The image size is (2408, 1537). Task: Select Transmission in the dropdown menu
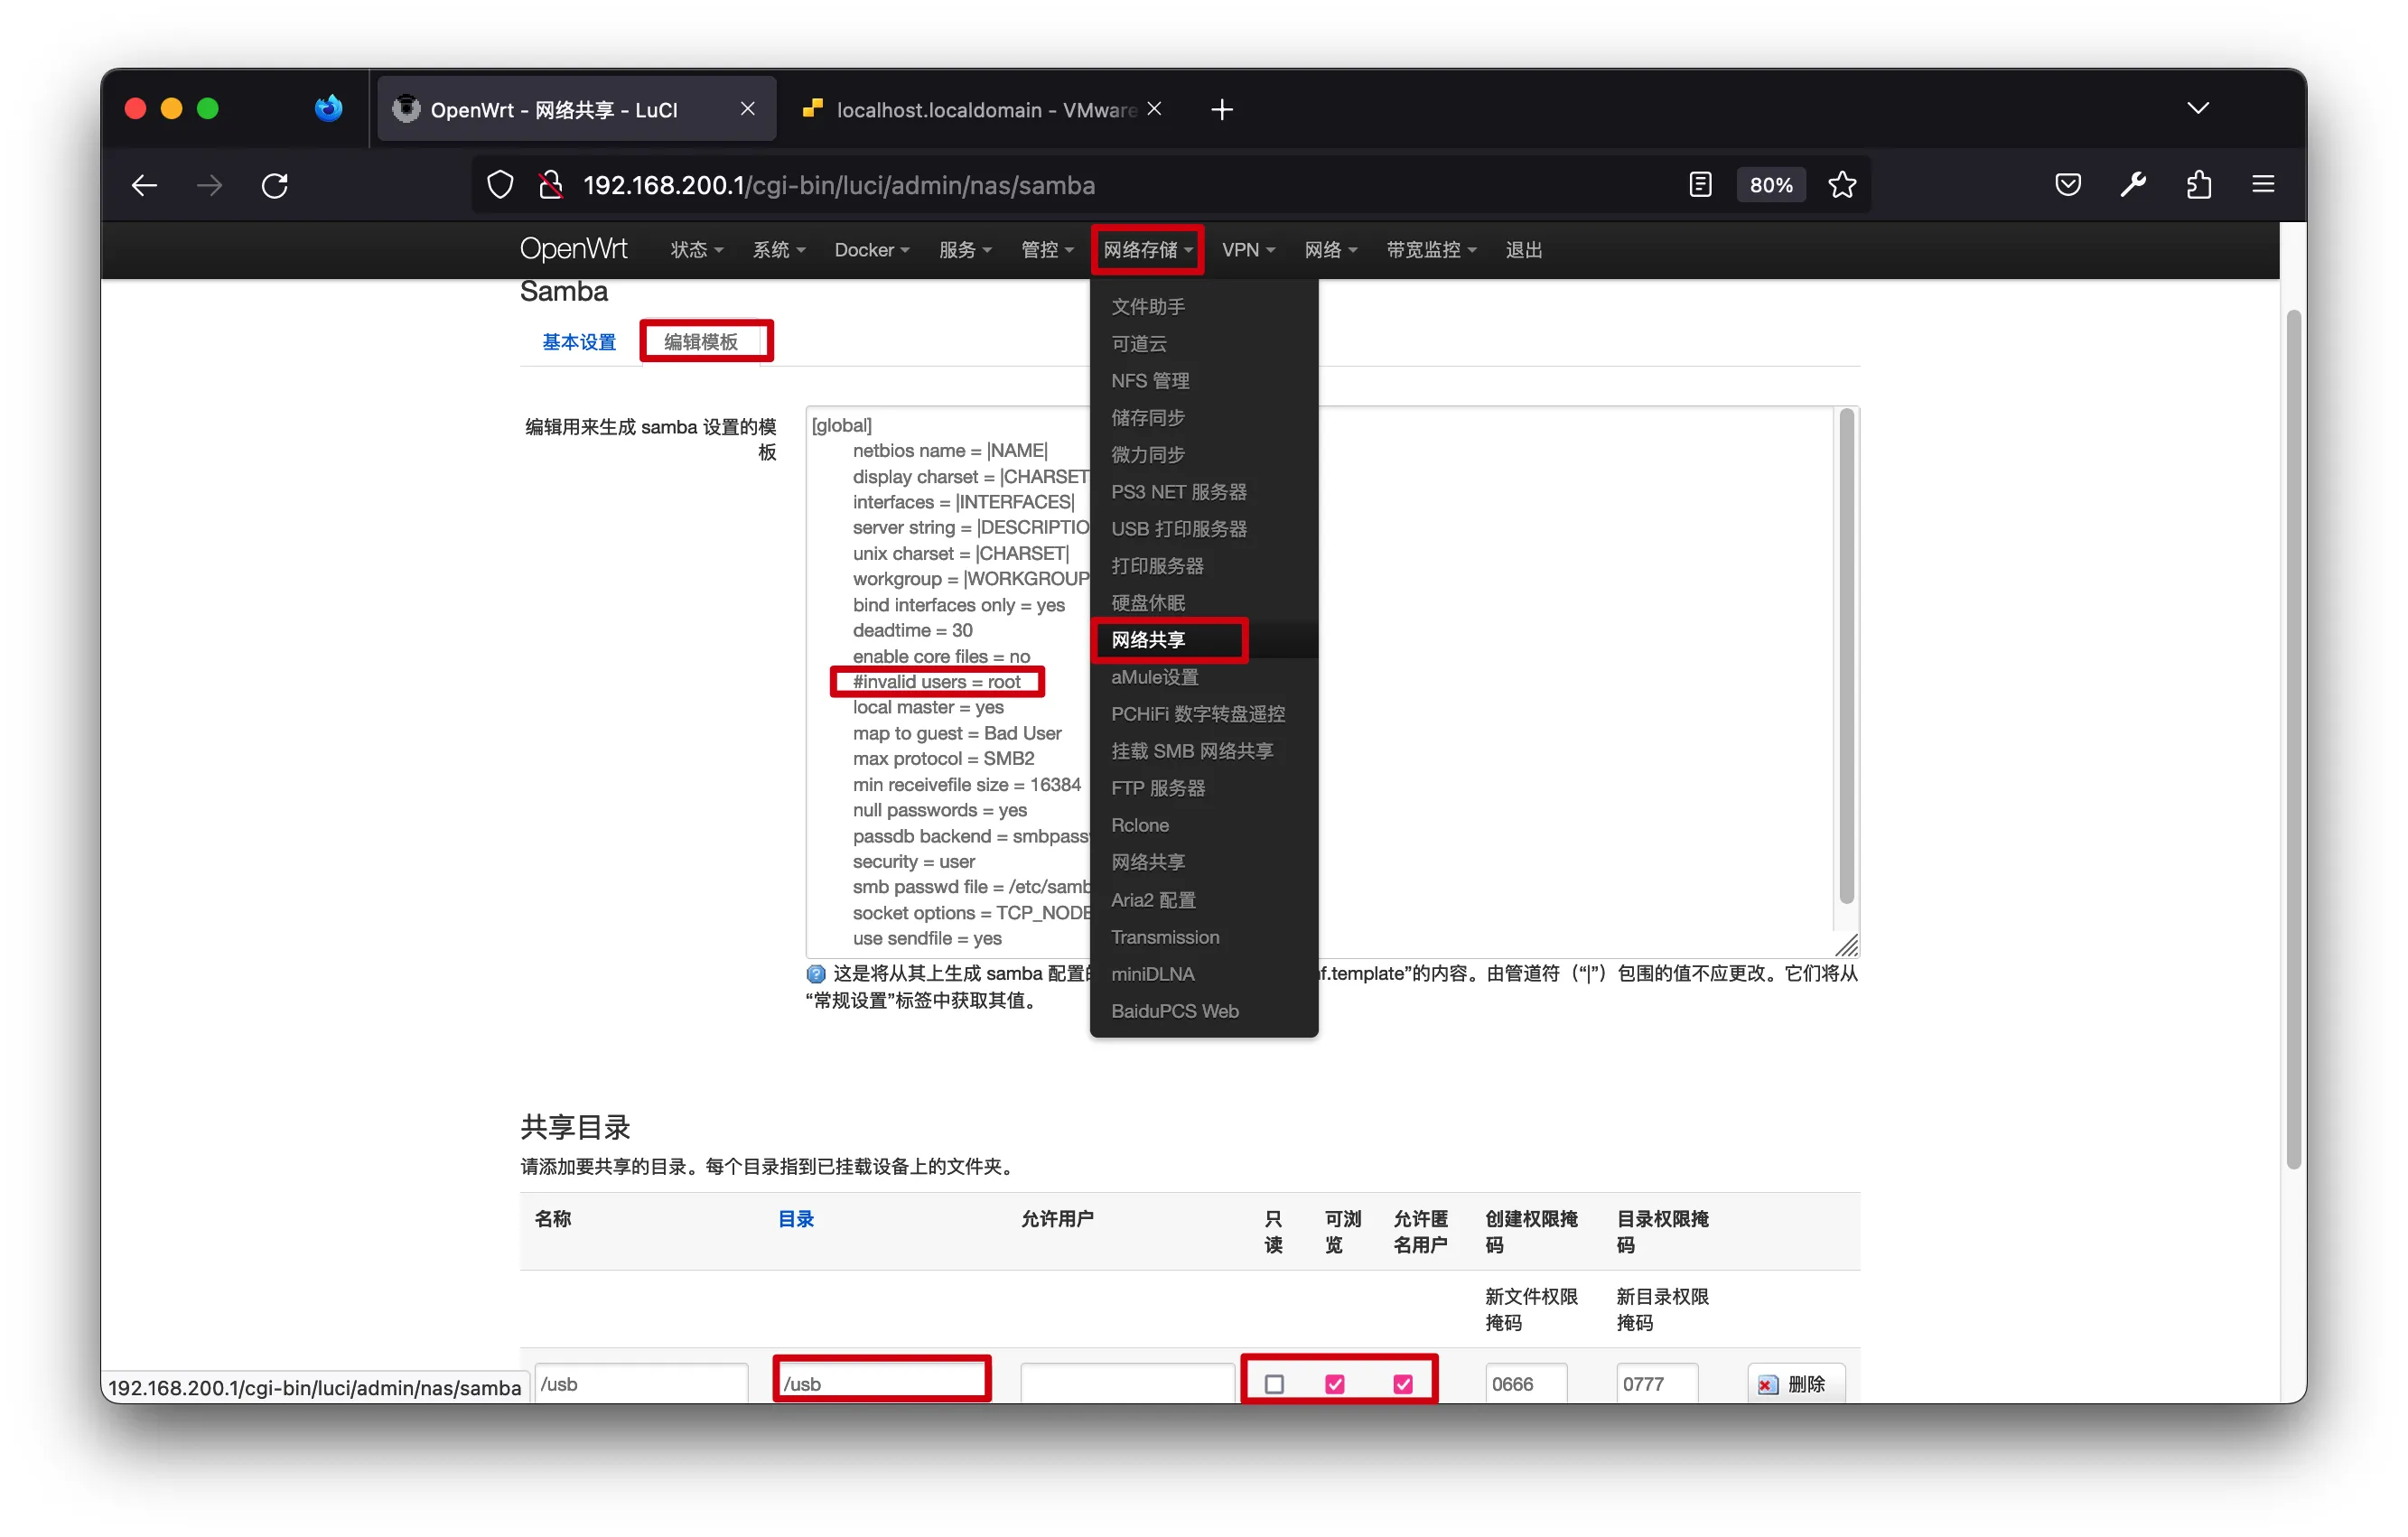(1204, 937)
